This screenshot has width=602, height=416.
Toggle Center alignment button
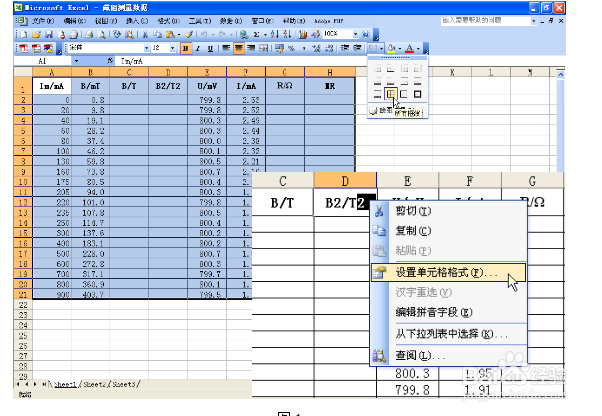tap(238, 48)
